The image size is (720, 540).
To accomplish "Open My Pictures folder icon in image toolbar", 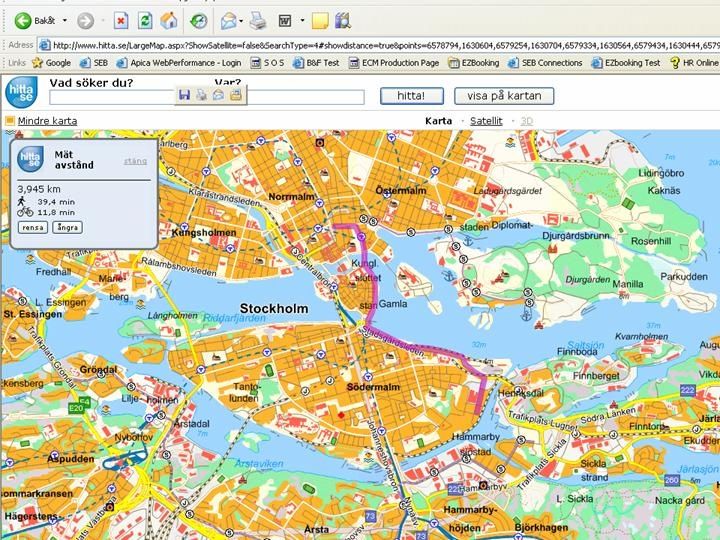I will (x=236, y=95).
